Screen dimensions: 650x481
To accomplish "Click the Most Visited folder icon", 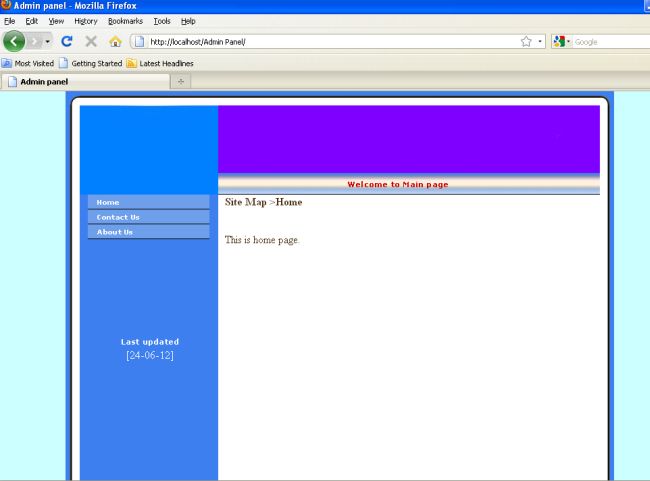I will tap(7, 63).
